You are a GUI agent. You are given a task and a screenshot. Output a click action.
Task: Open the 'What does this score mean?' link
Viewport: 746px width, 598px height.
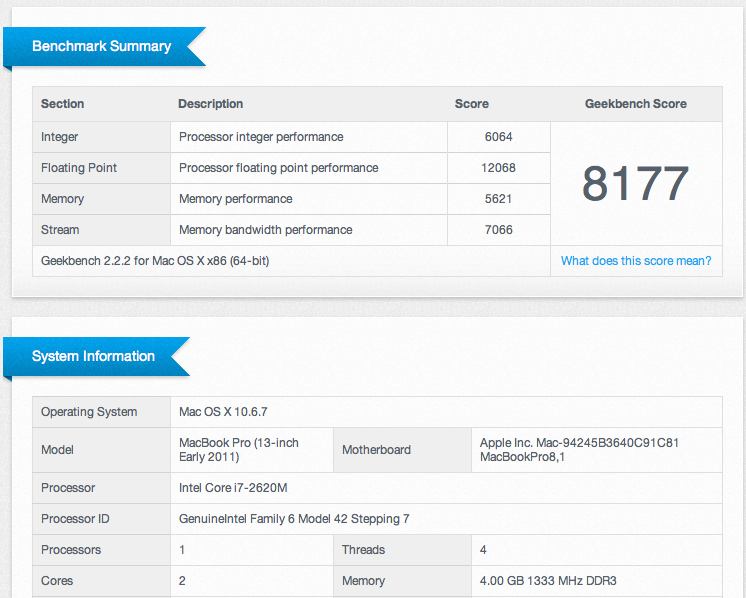click(636, 261)
